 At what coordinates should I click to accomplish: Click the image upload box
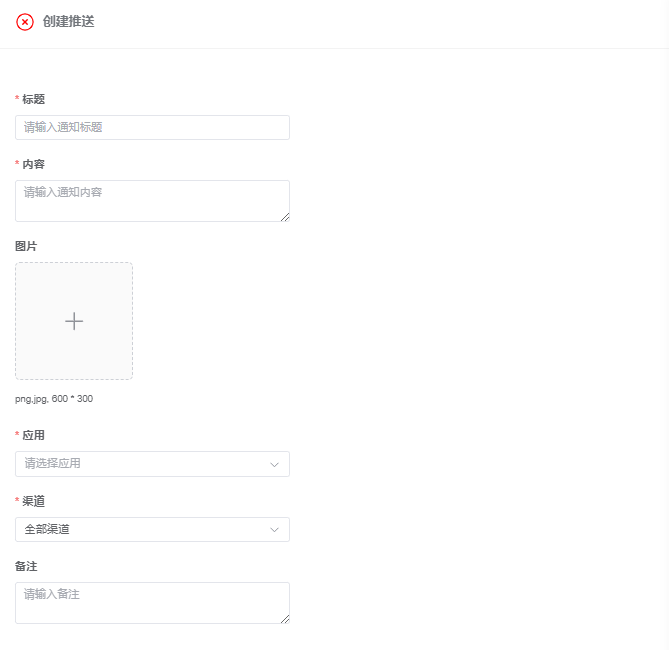point(74,321)
